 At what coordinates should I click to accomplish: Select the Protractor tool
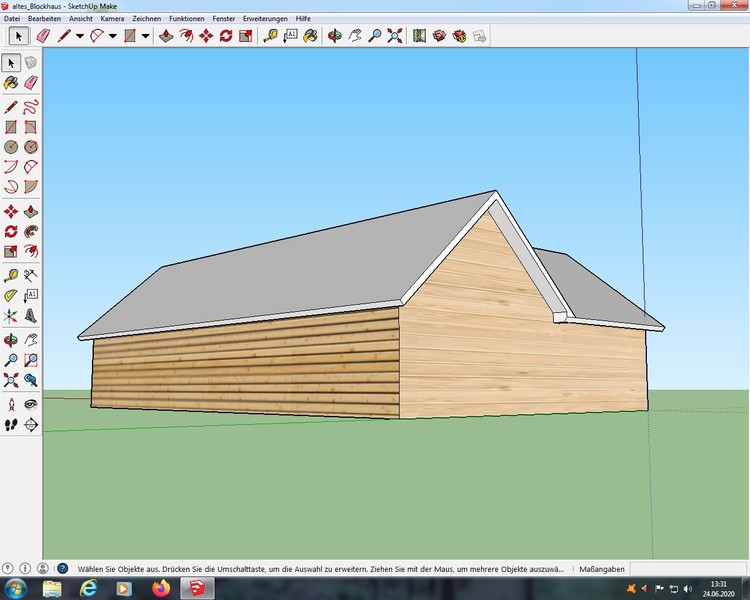[x=11, y=295]
